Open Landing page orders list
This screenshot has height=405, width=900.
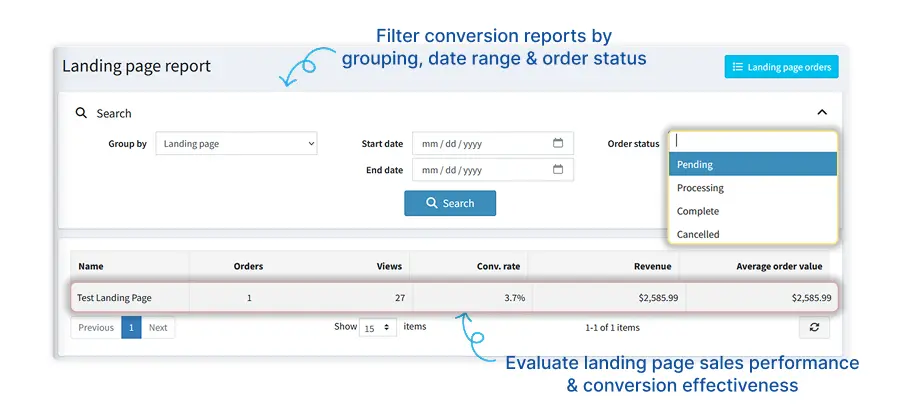(781, 67)
